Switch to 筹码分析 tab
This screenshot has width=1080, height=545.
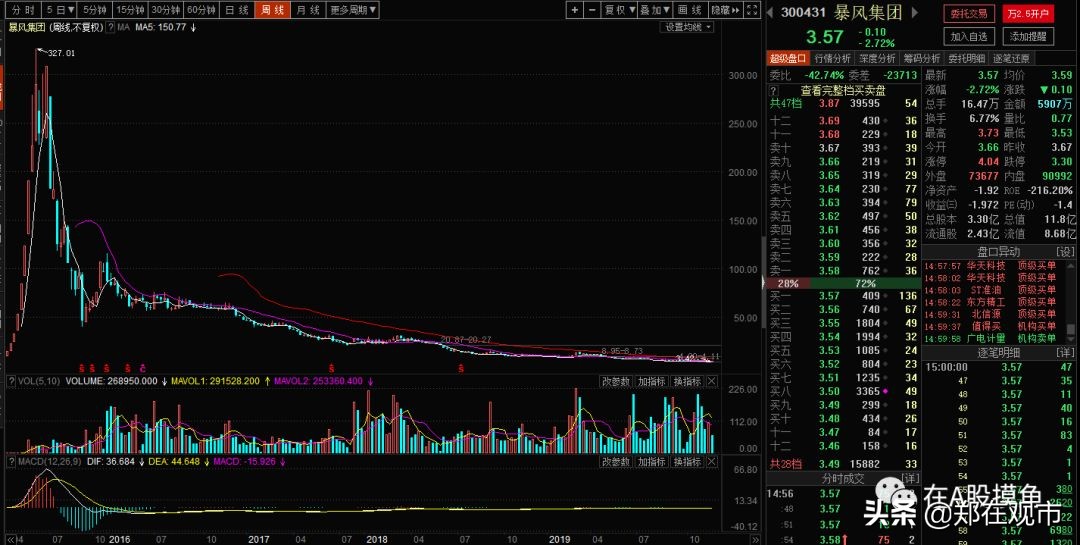click(922, 59)
